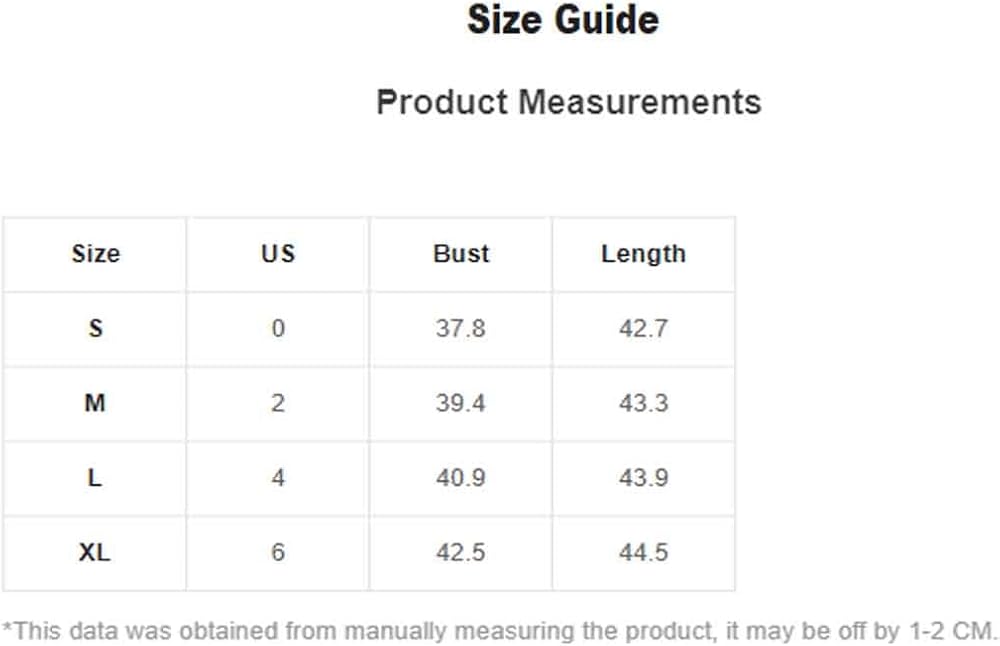Click the manual measurement disclaimer footnote
Screen dimensions: 1000x646
(x=500, y=631)
